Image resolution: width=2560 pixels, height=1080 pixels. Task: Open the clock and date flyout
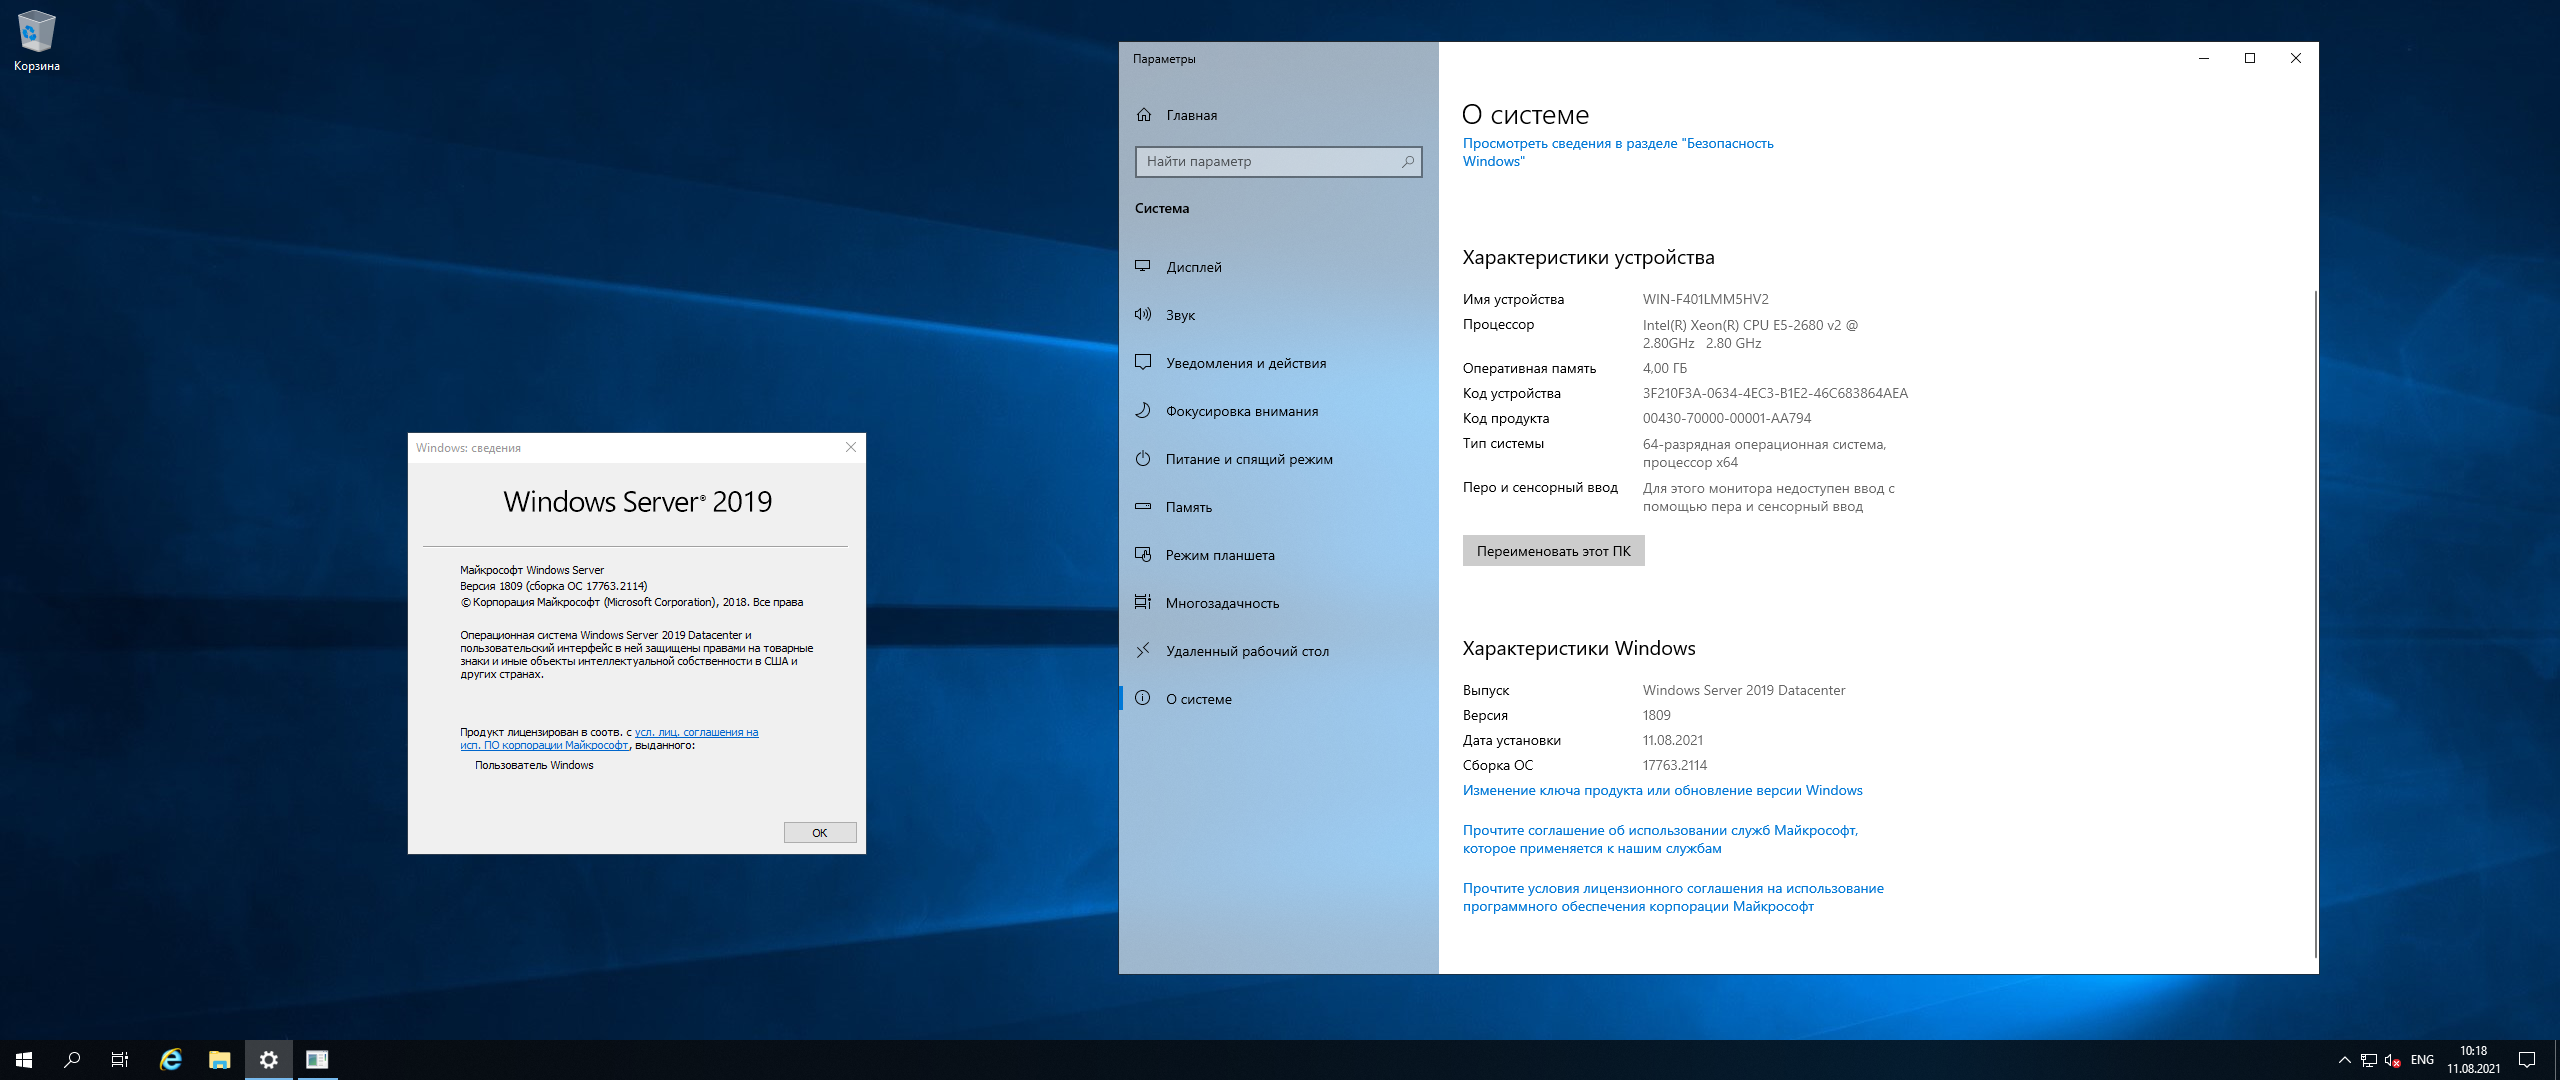coord(2473,1060)
